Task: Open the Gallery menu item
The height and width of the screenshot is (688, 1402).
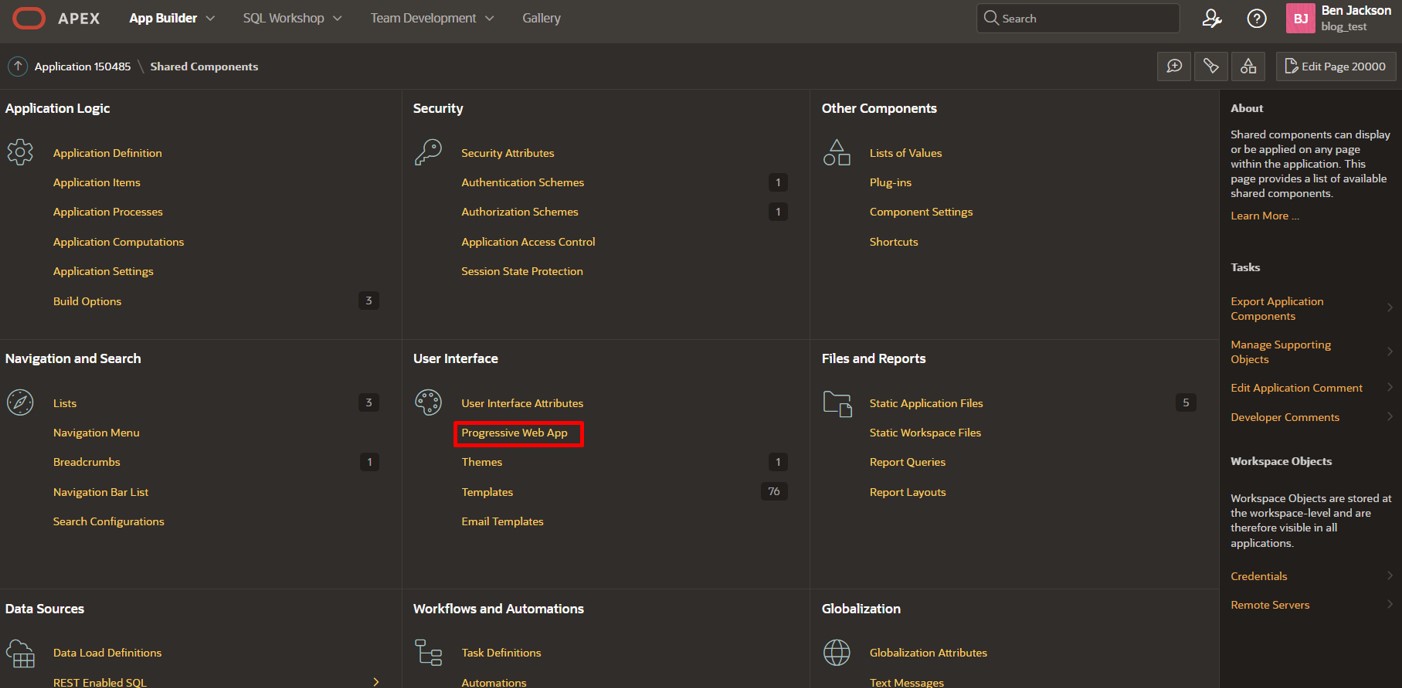Action: click(x=541, y=18)
